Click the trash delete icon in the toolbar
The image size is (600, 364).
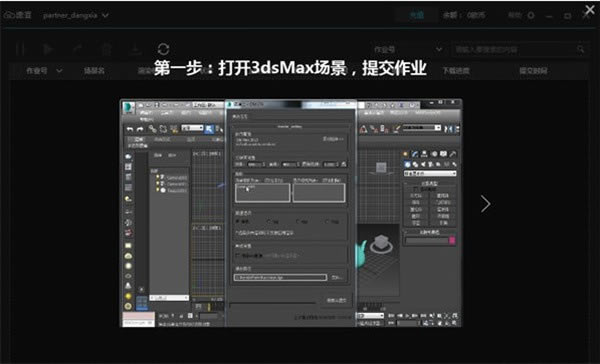point(106,49)
